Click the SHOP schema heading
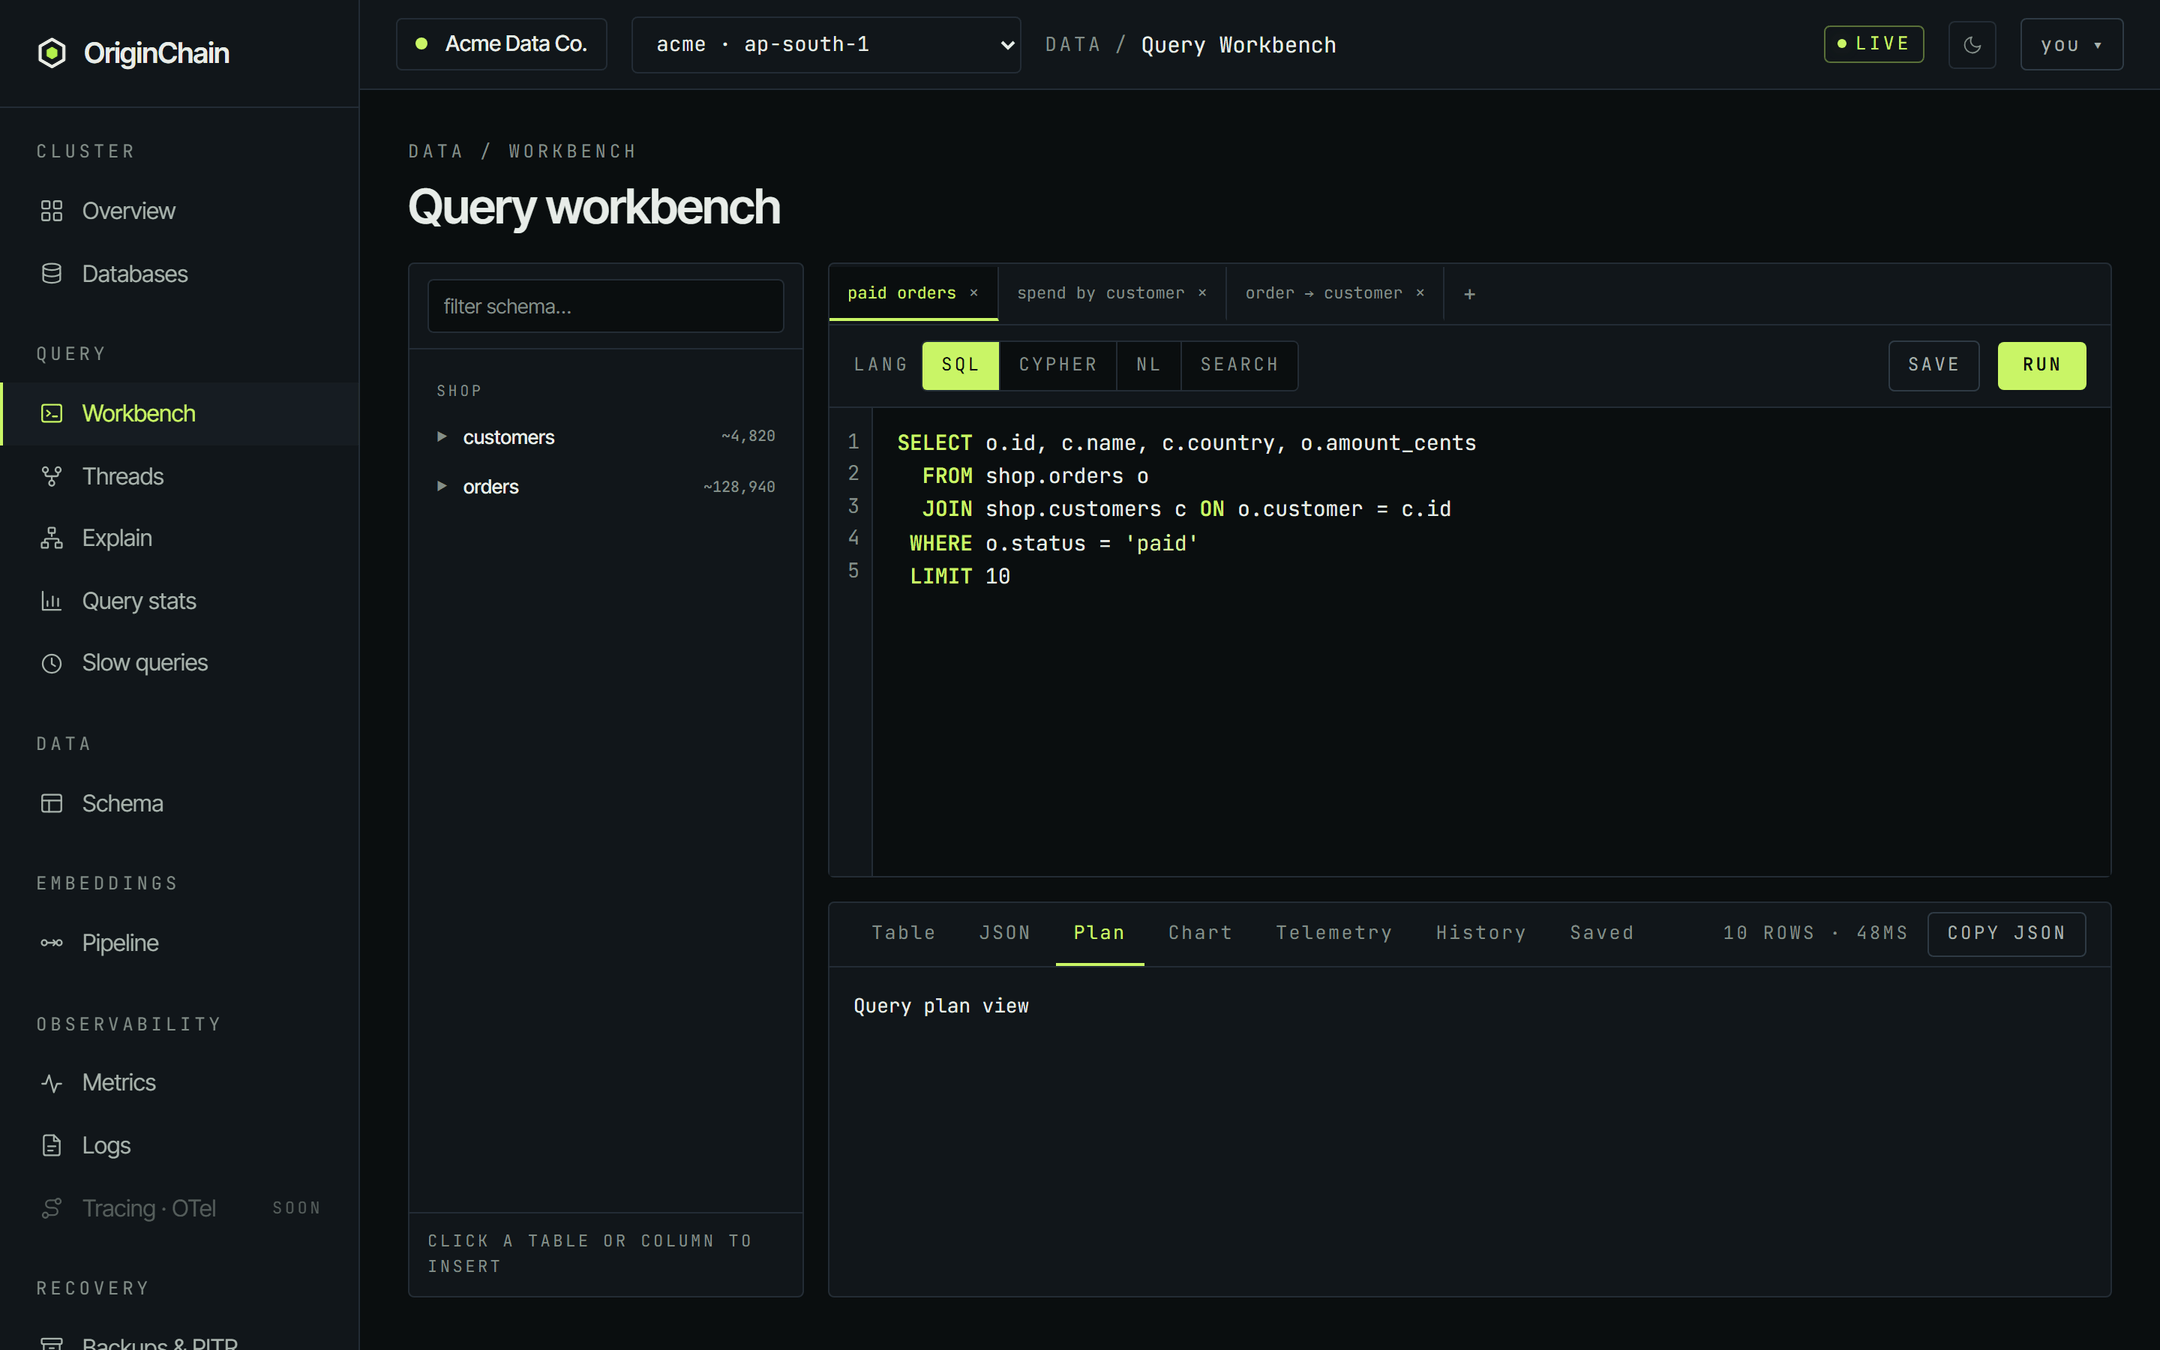The width and height of the screenshot is (2160, 1350). [x=459, y=391]
